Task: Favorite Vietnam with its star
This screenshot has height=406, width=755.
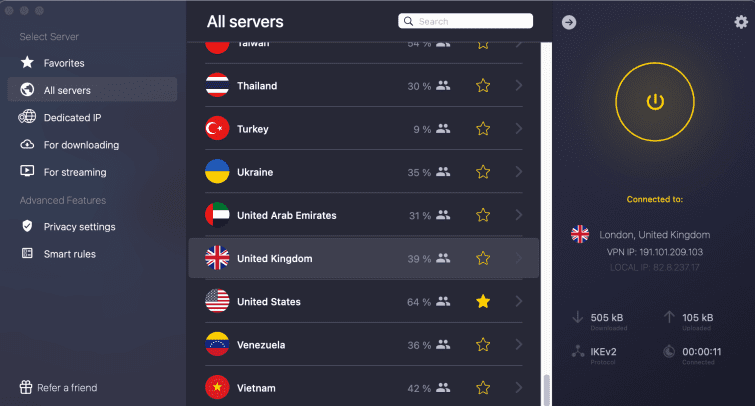Action: [x=483, y=388]
